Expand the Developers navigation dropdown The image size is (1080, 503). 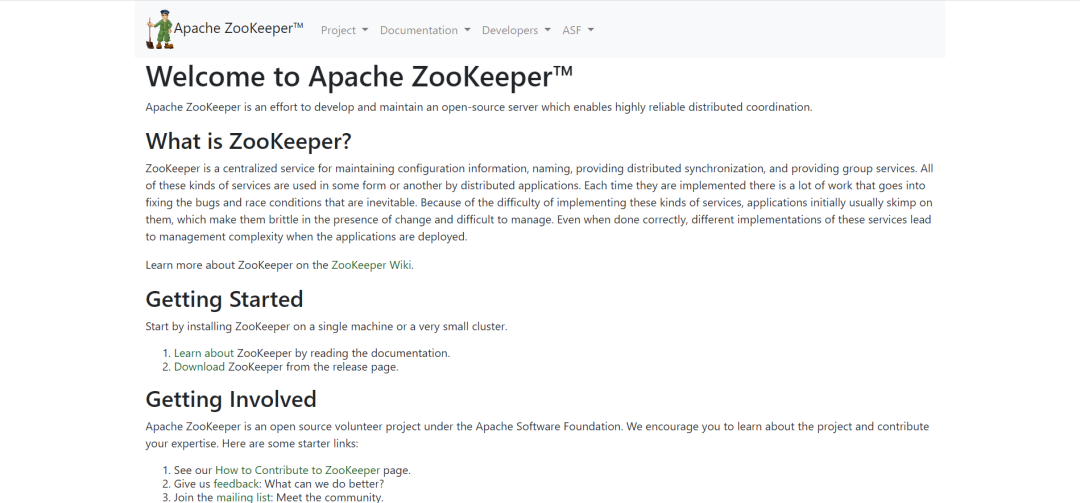pos(516,30)
